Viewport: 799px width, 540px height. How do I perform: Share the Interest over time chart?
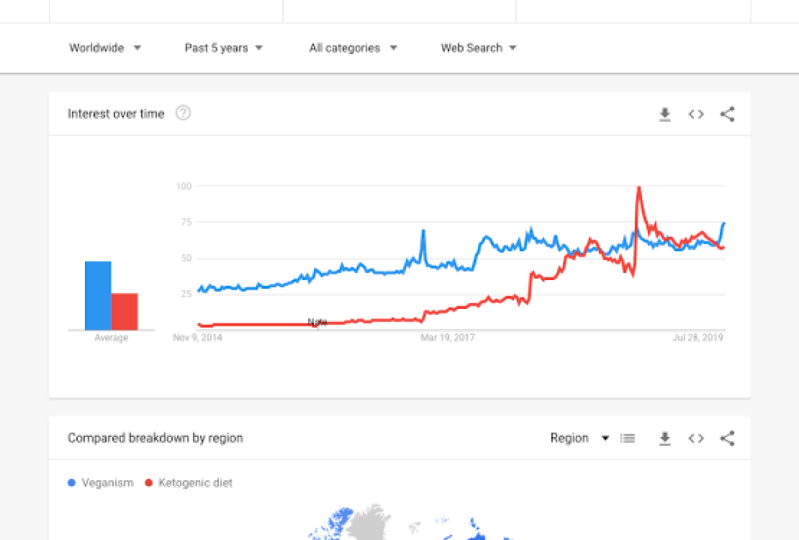[728, 114]
